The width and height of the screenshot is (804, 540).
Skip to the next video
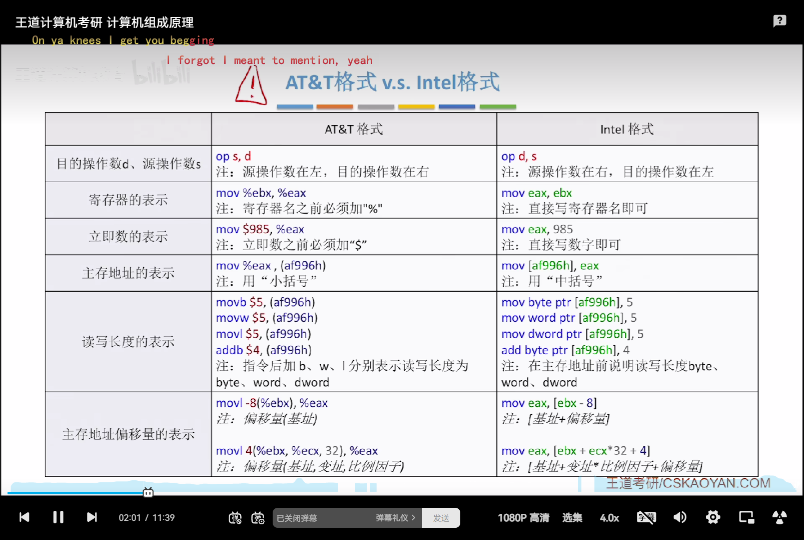tap(92, 517)
